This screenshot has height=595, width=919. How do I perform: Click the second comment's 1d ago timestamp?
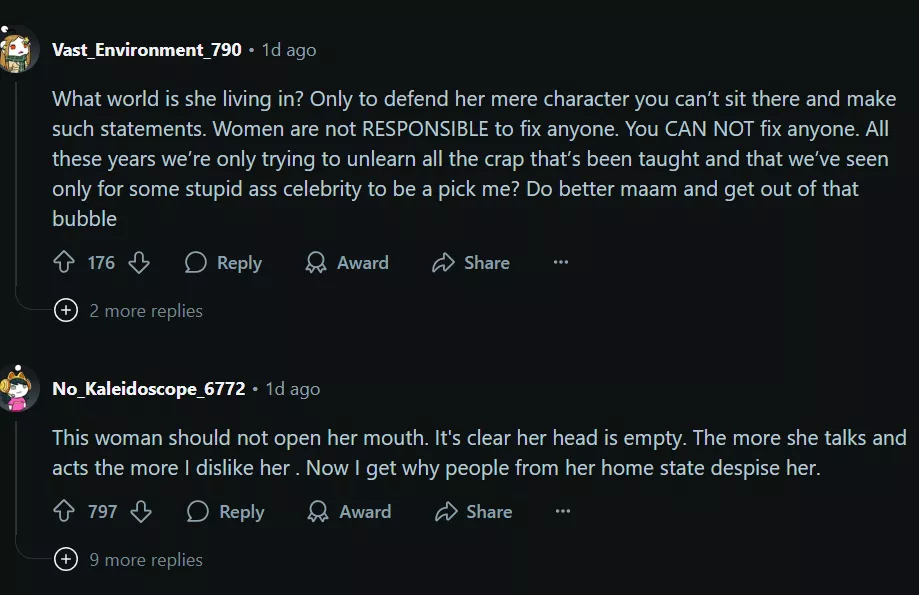point(293,389)
